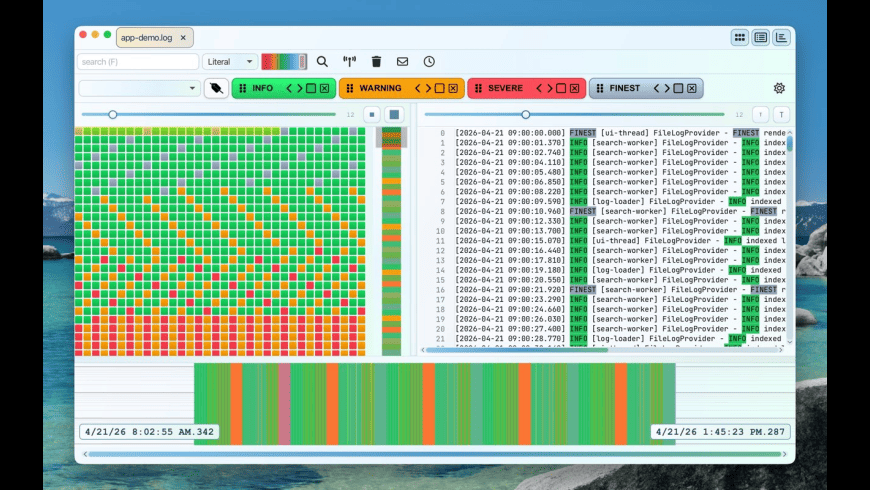Viewport: 870px width, 490px height.
Task: Jump to next FINEST match
Action: click(x=667, y=88)
